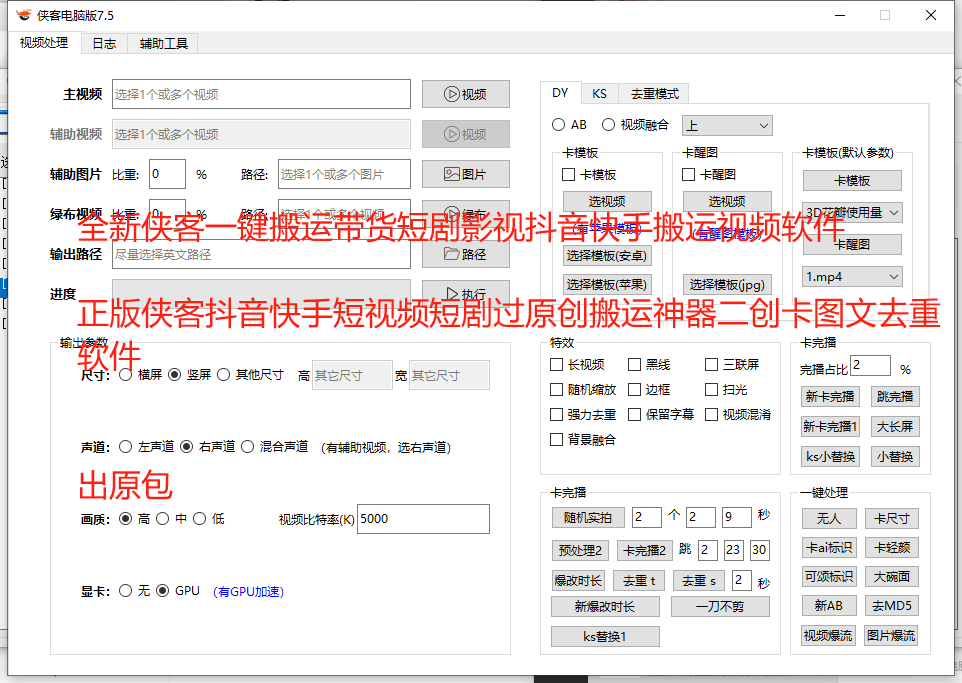The height and width of the screenshot is (683, 962).
Task: Click the ks替换1 button
Action: [605, 636]
